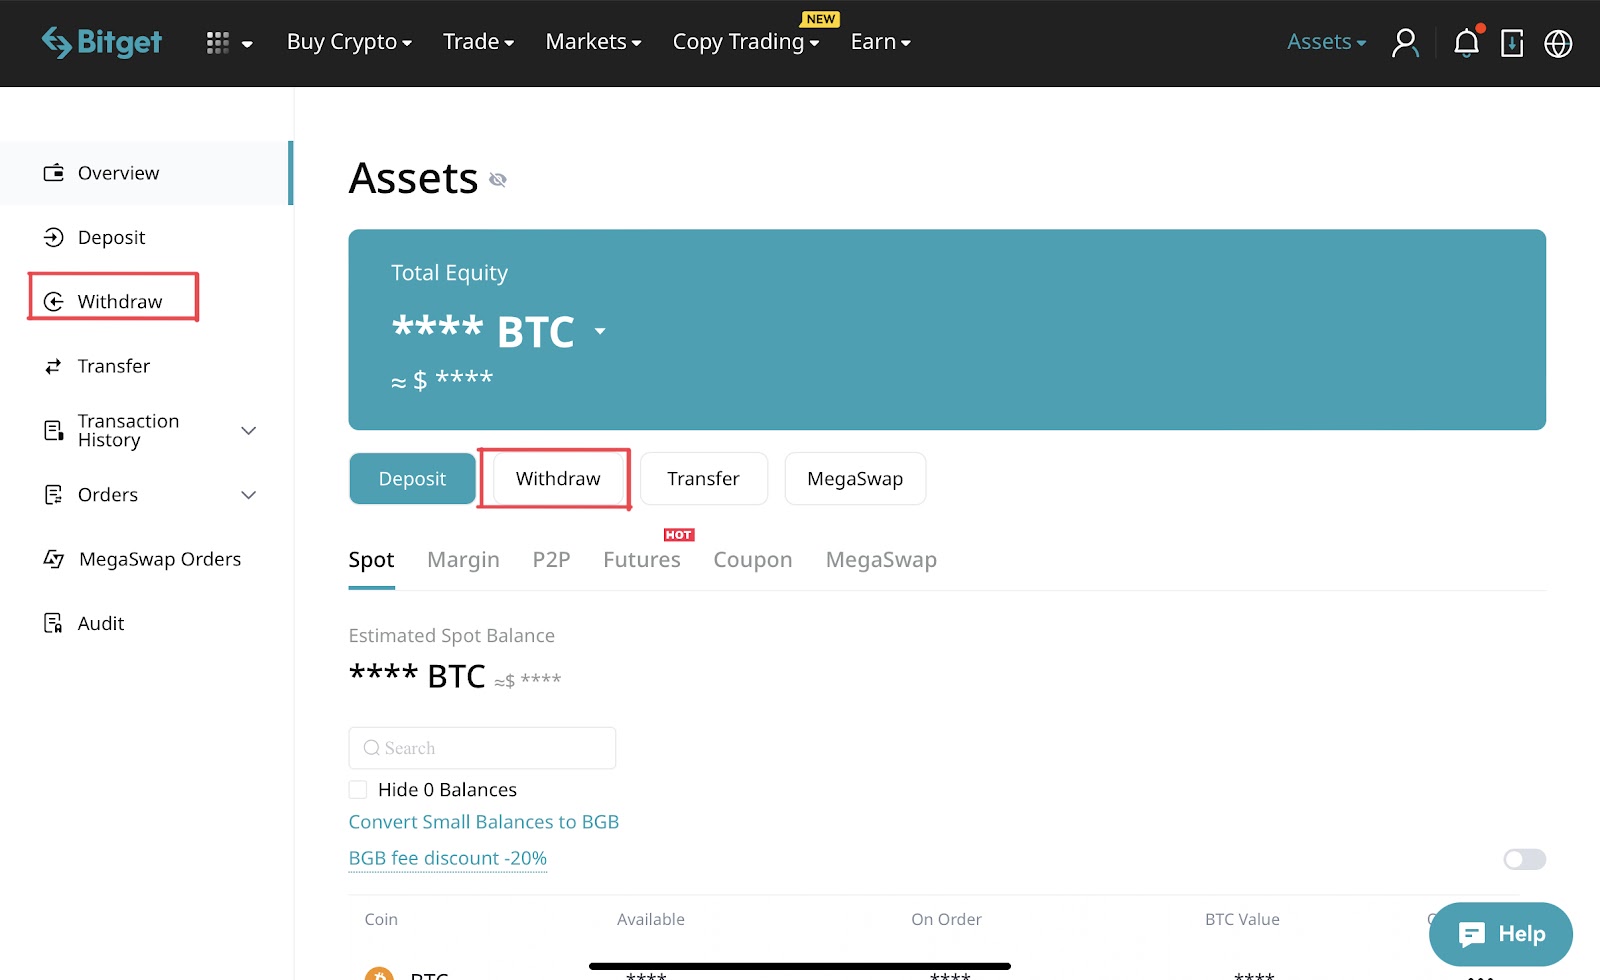The image size is (1600, 980).
Task: Select the Withdraw sidebar icon
Action: [x=55, y=300]
